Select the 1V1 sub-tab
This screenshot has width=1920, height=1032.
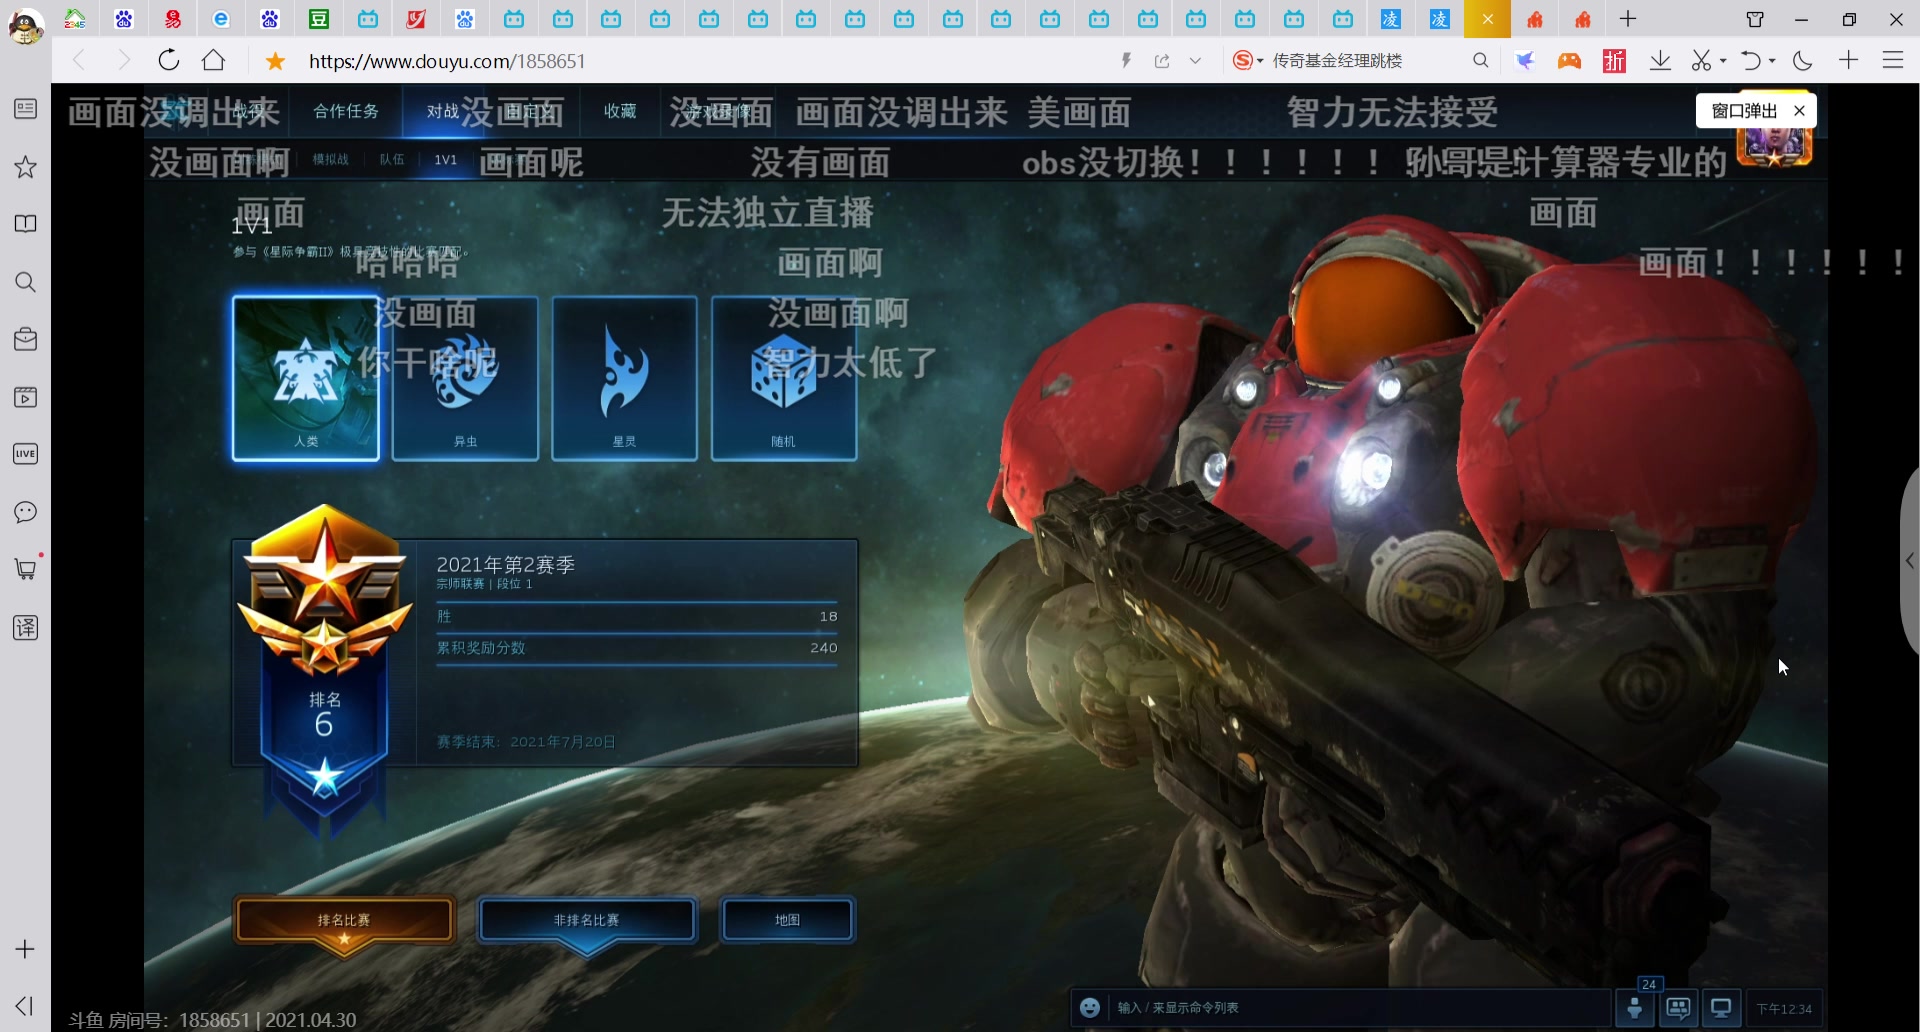pyautogui.click(x=446, y=159)
